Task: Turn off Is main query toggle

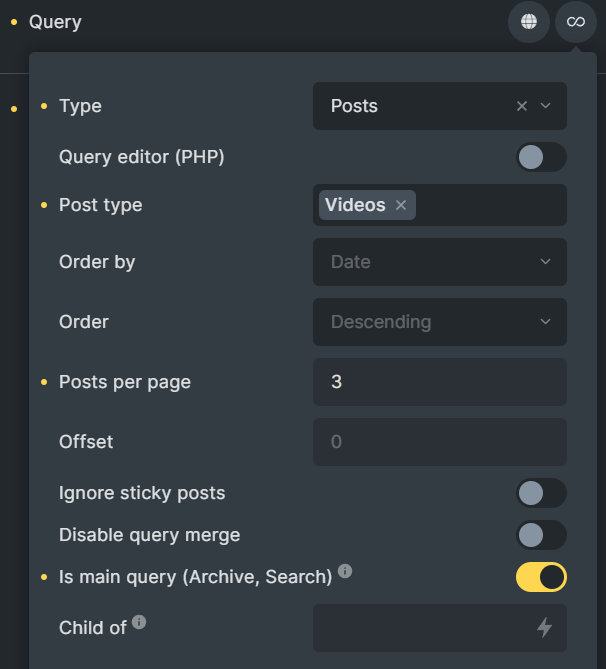Action: coord(541,577)
